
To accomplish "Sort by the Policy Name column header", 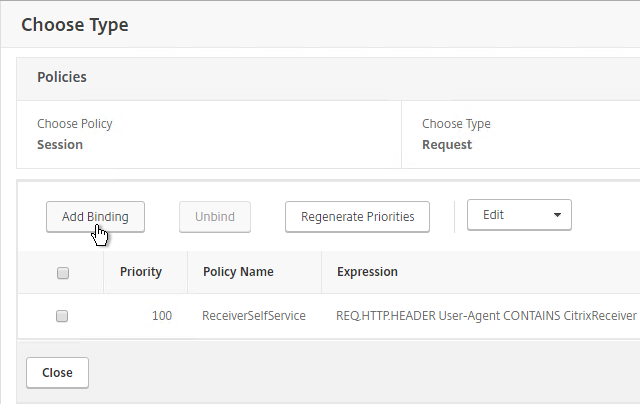I will [x=238, y=272].
